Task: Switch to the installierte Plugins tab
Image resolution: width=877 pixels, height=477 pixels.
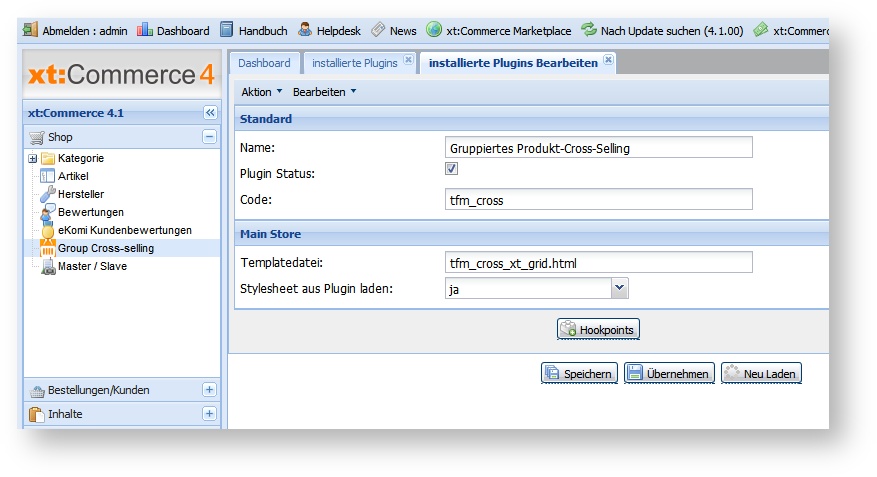Action: pyautogui.click(x=354, y=63)
